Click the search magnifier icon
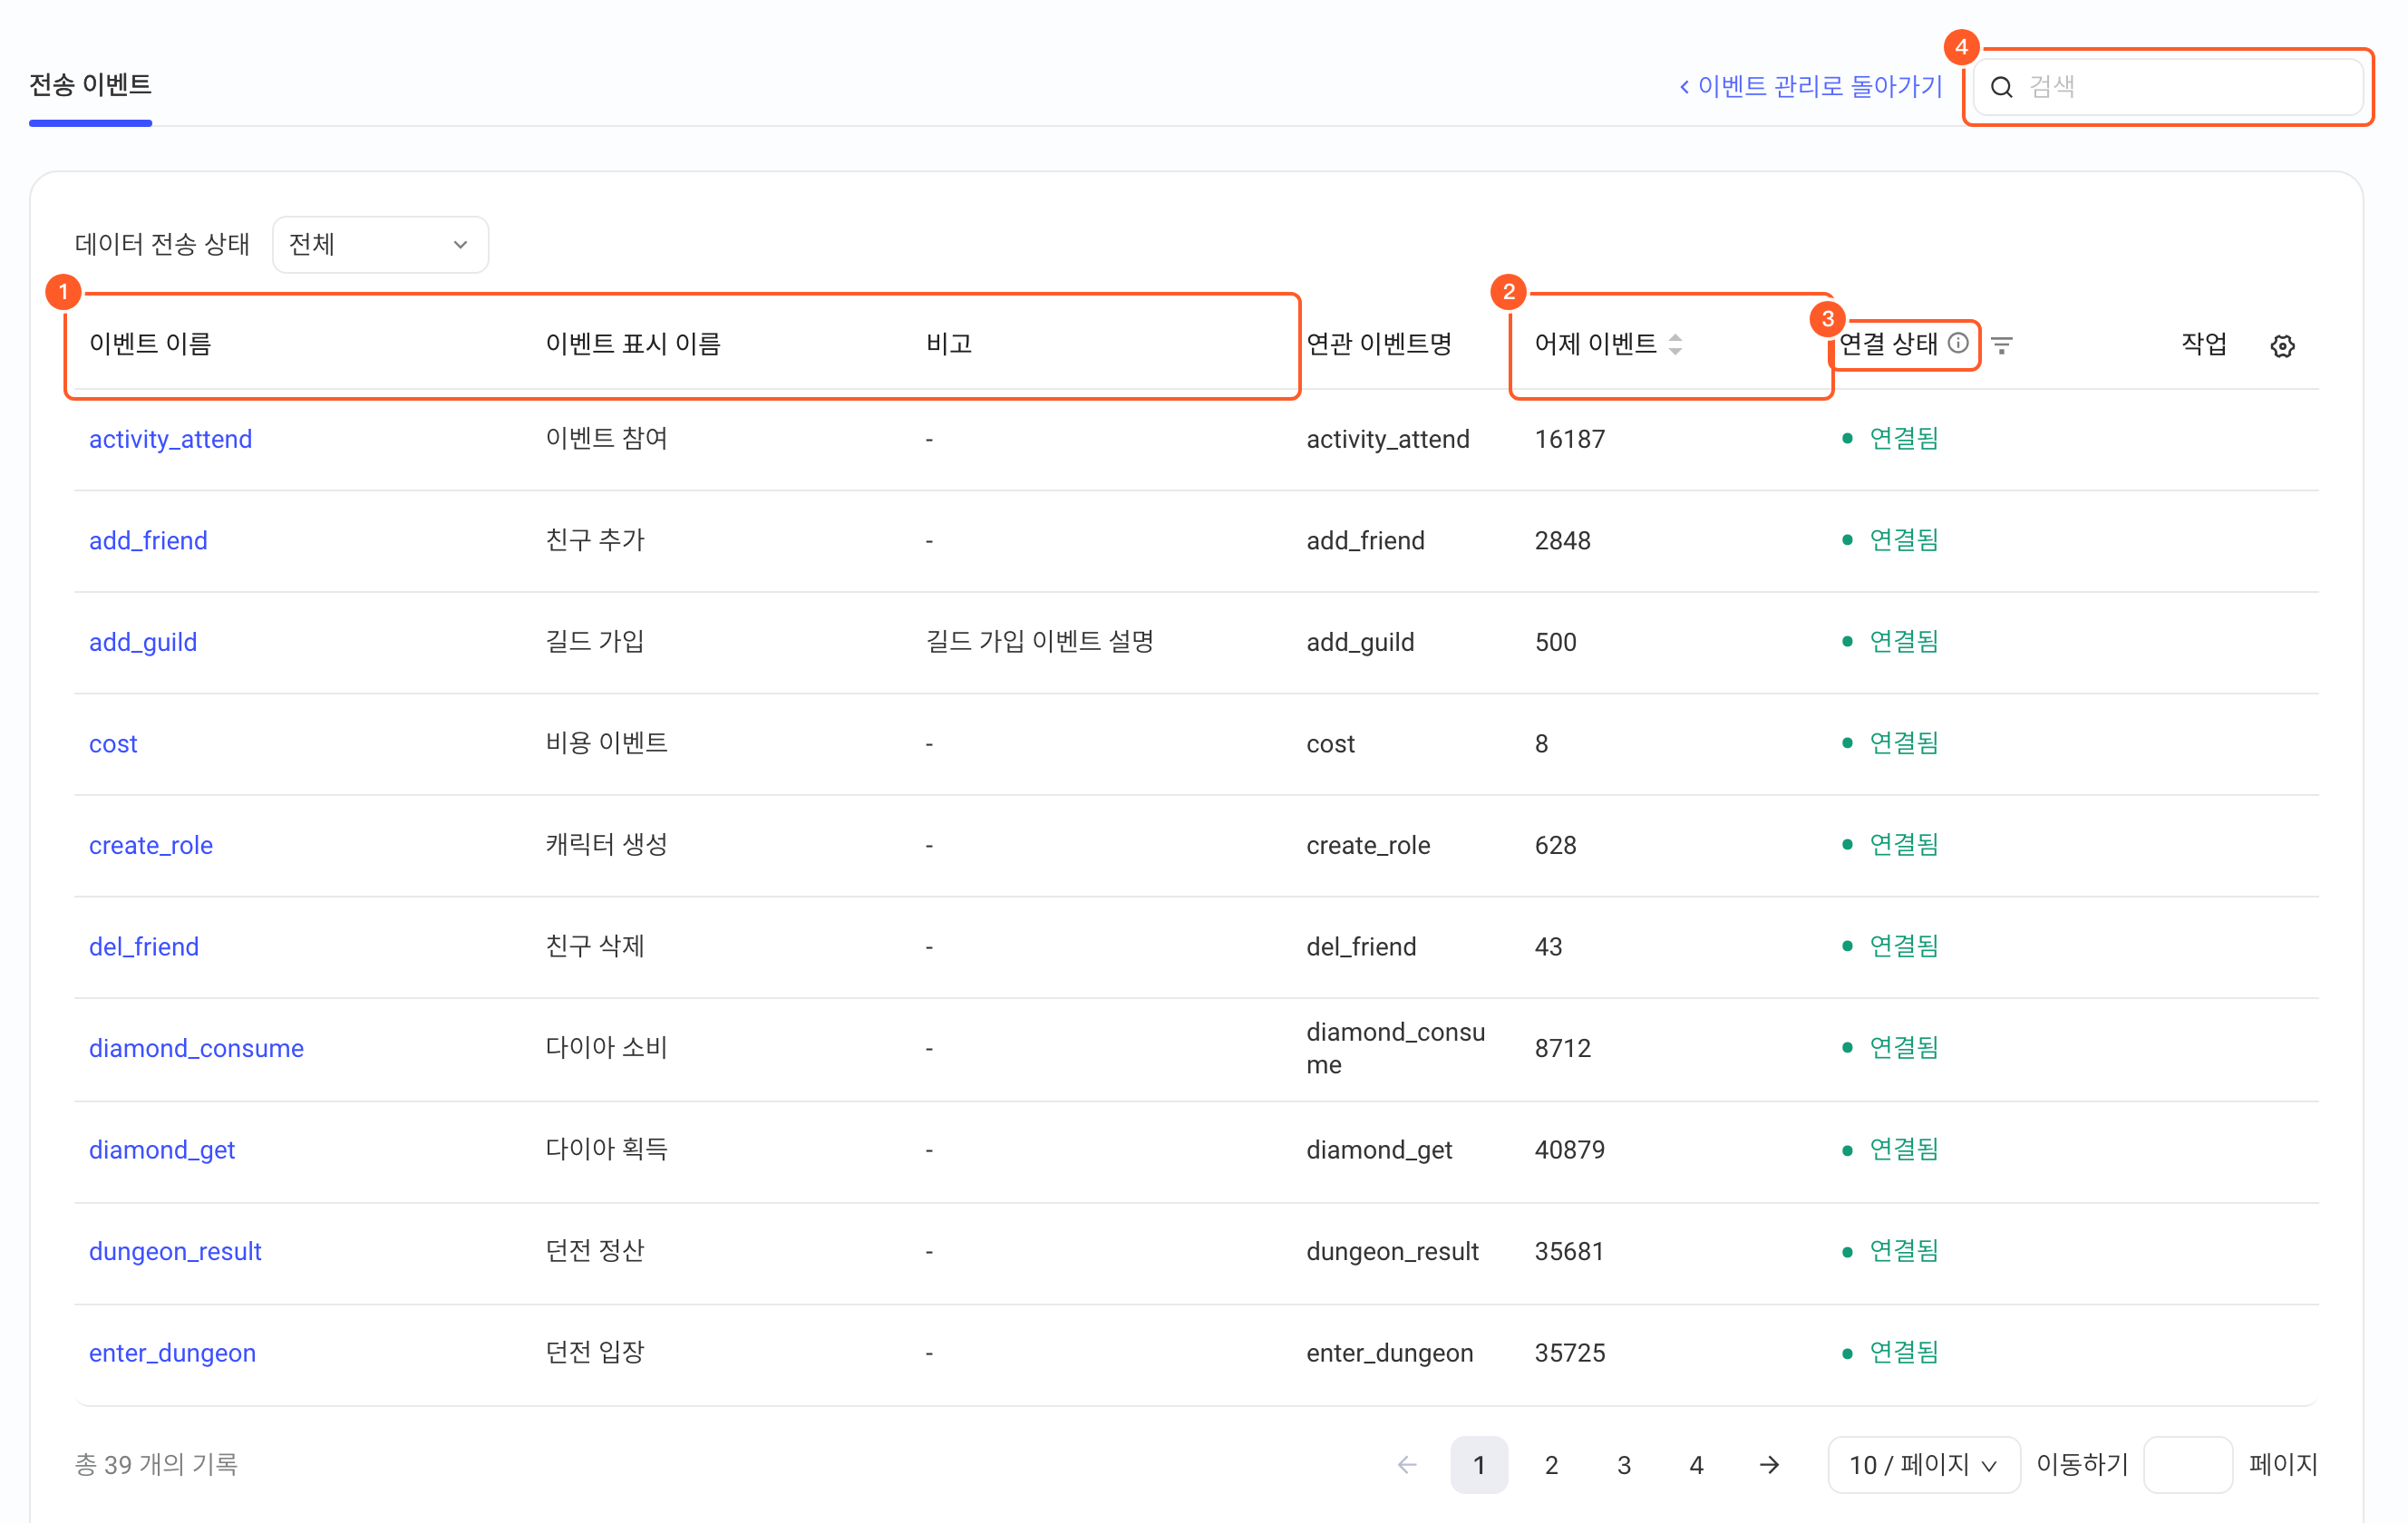2408x1523 pixels. pos(2001,87)
